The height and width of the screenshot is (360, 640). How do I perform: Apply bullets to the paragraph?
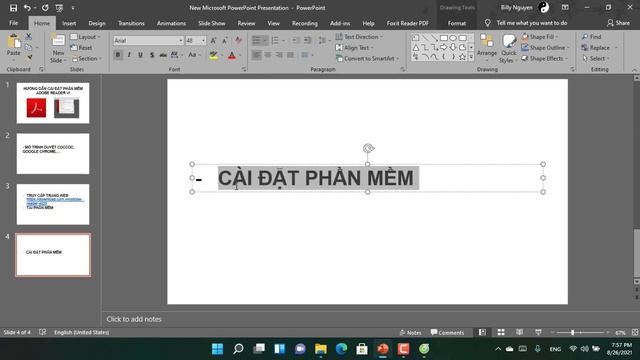[x=256, y=40]
